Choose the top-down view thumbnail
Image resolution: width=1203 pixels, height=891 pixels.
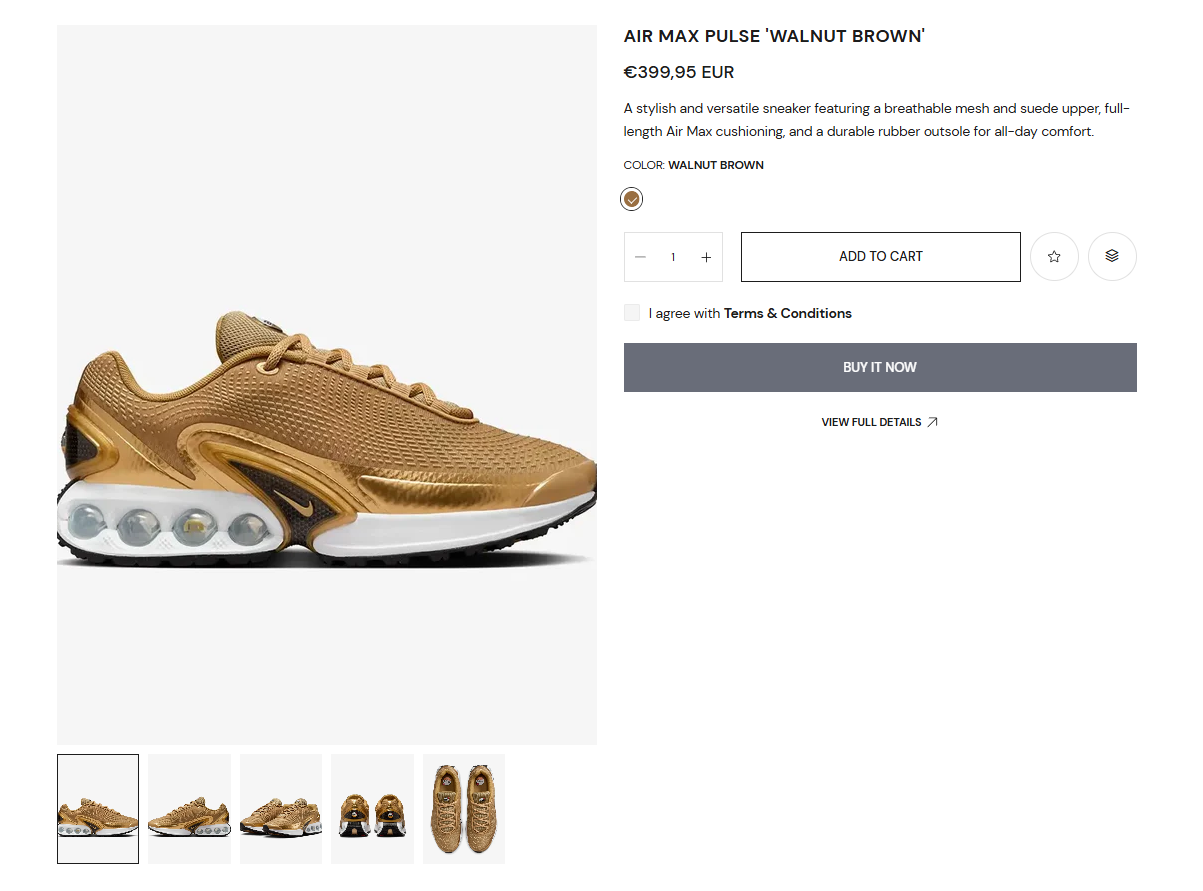464,809
